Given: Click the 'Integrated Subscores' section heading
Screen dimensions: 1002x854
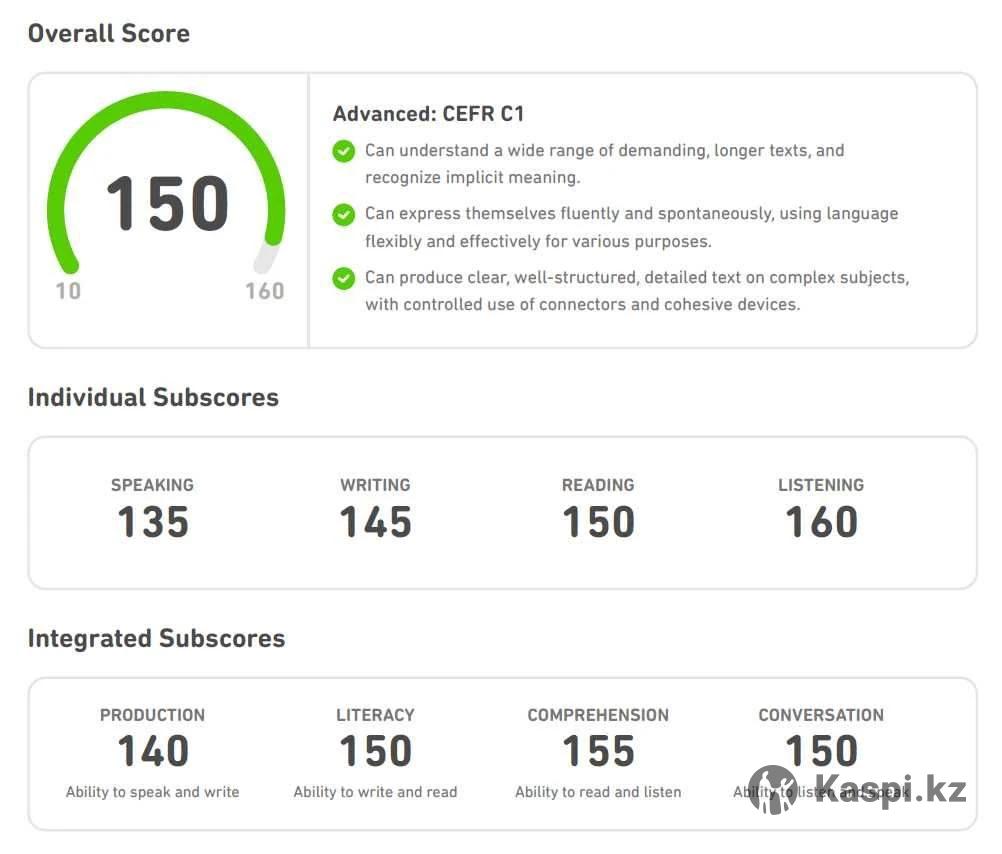Looking at the screenshot, I should (156, 638).
